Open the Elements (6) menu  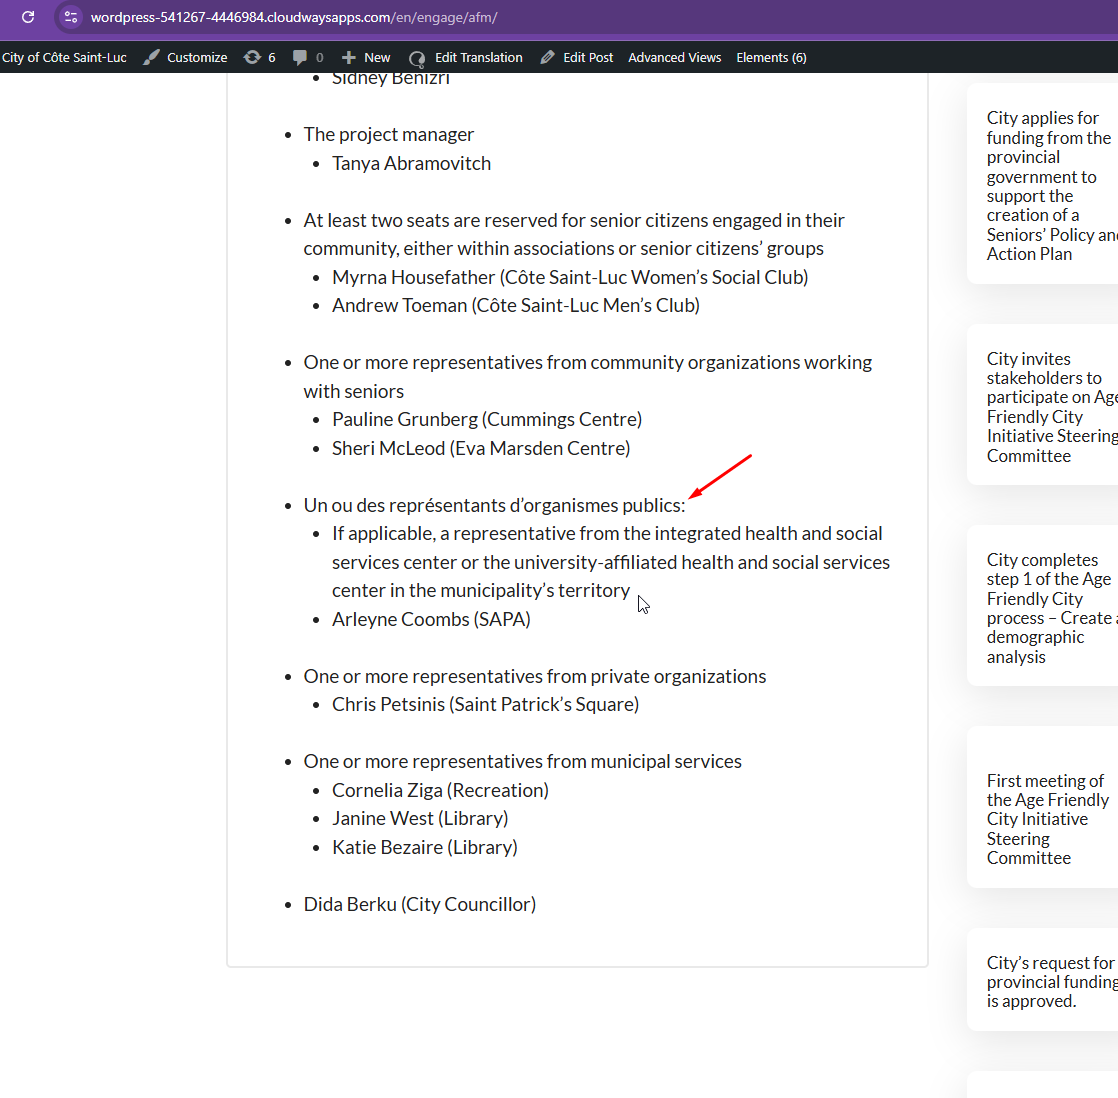[771, 58]
